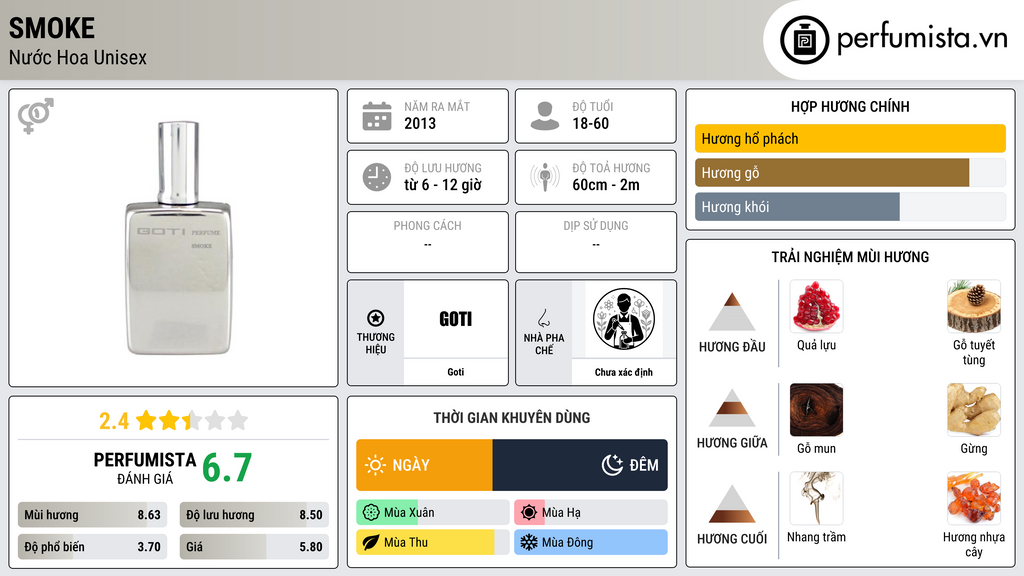
Task: Click the Mùa Thu season bar
Action: point(433,543)
